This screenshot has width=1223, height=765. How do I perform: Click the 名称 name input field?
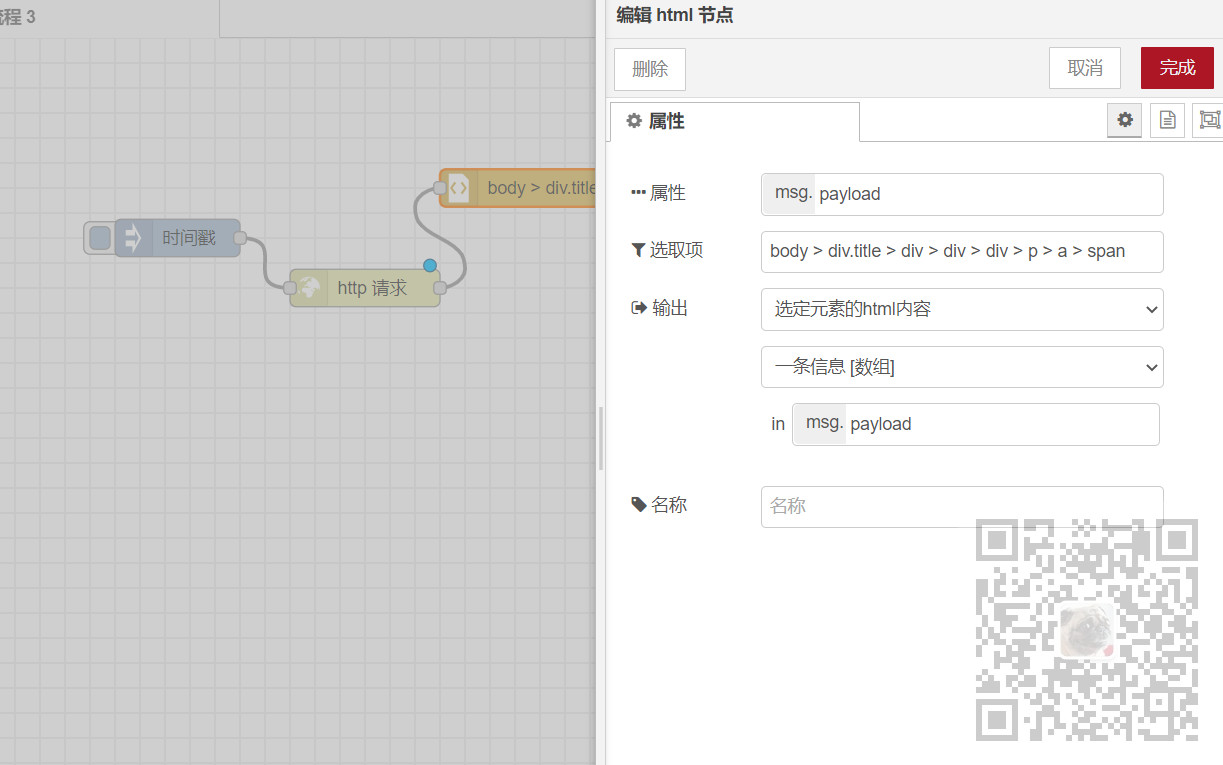pos(962,507)
